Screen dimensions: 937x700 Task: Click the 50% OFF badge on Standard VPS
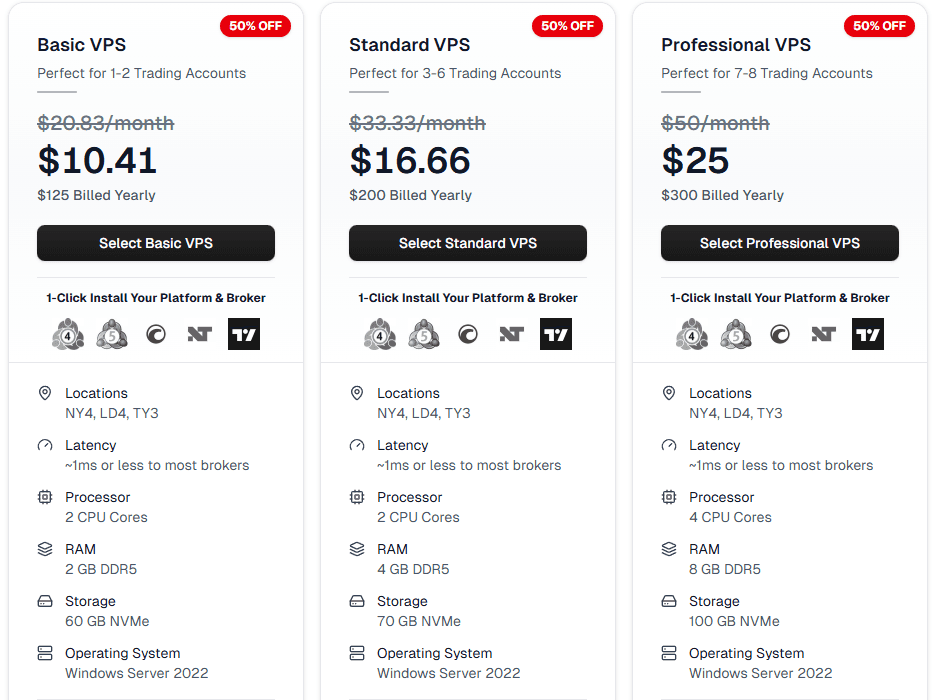pyautogui.click(x=567, y=26)
